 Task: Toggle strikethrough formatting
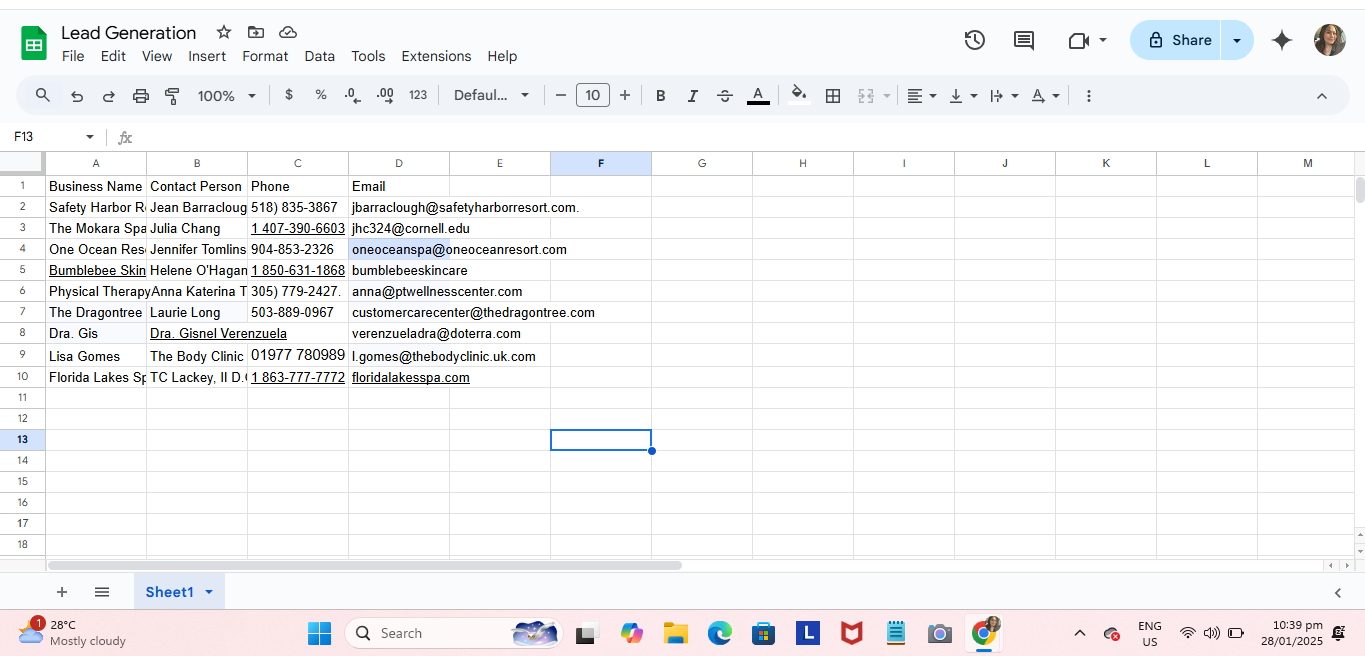725,96
